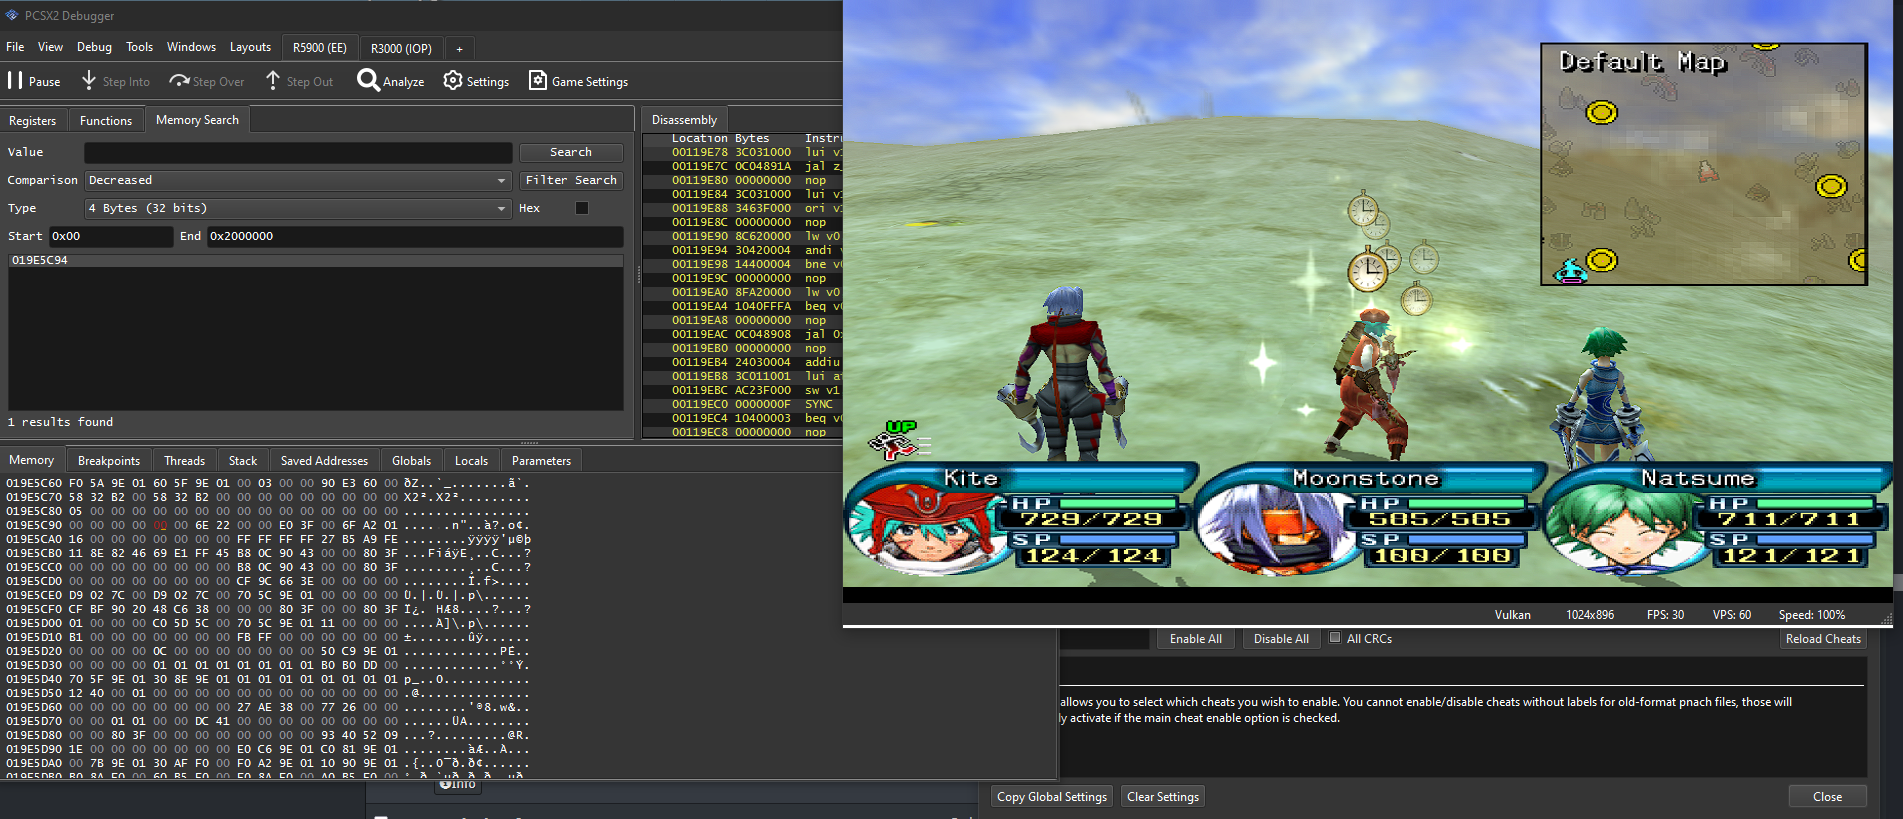Switch to the Threads tab

click(x=184, y=460)
